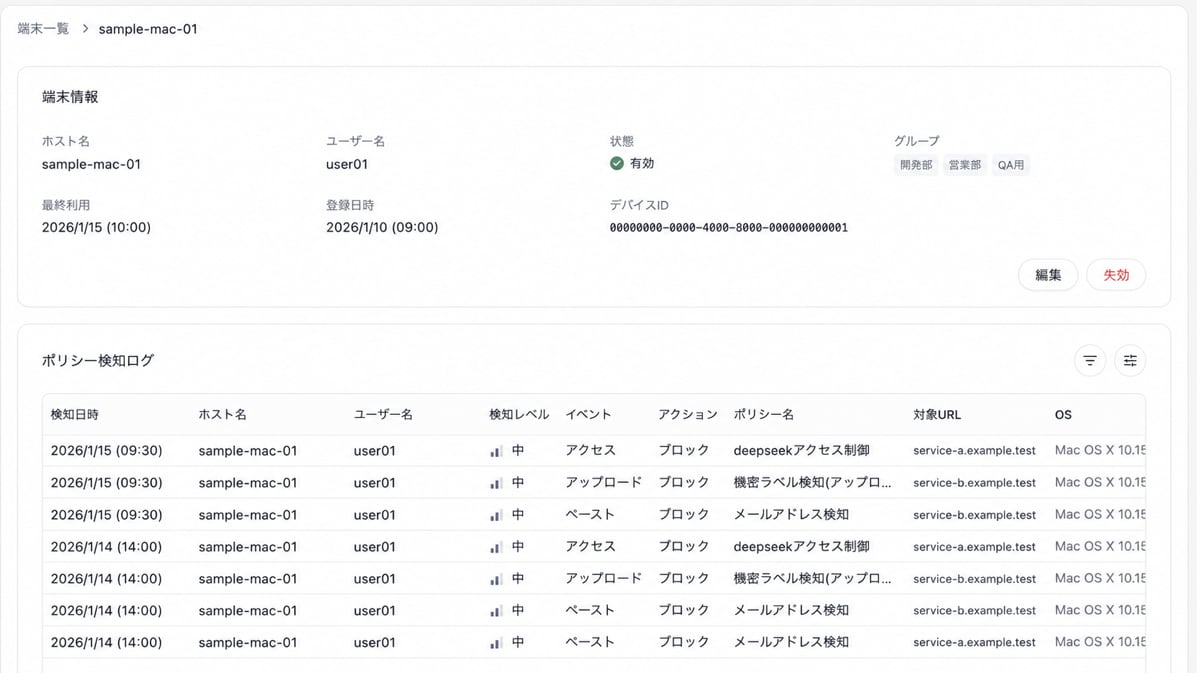This screenshot has height=673, width=1197.
Task: Click sample-mac-01 in the breadcrumb
Action: (148, 29)
